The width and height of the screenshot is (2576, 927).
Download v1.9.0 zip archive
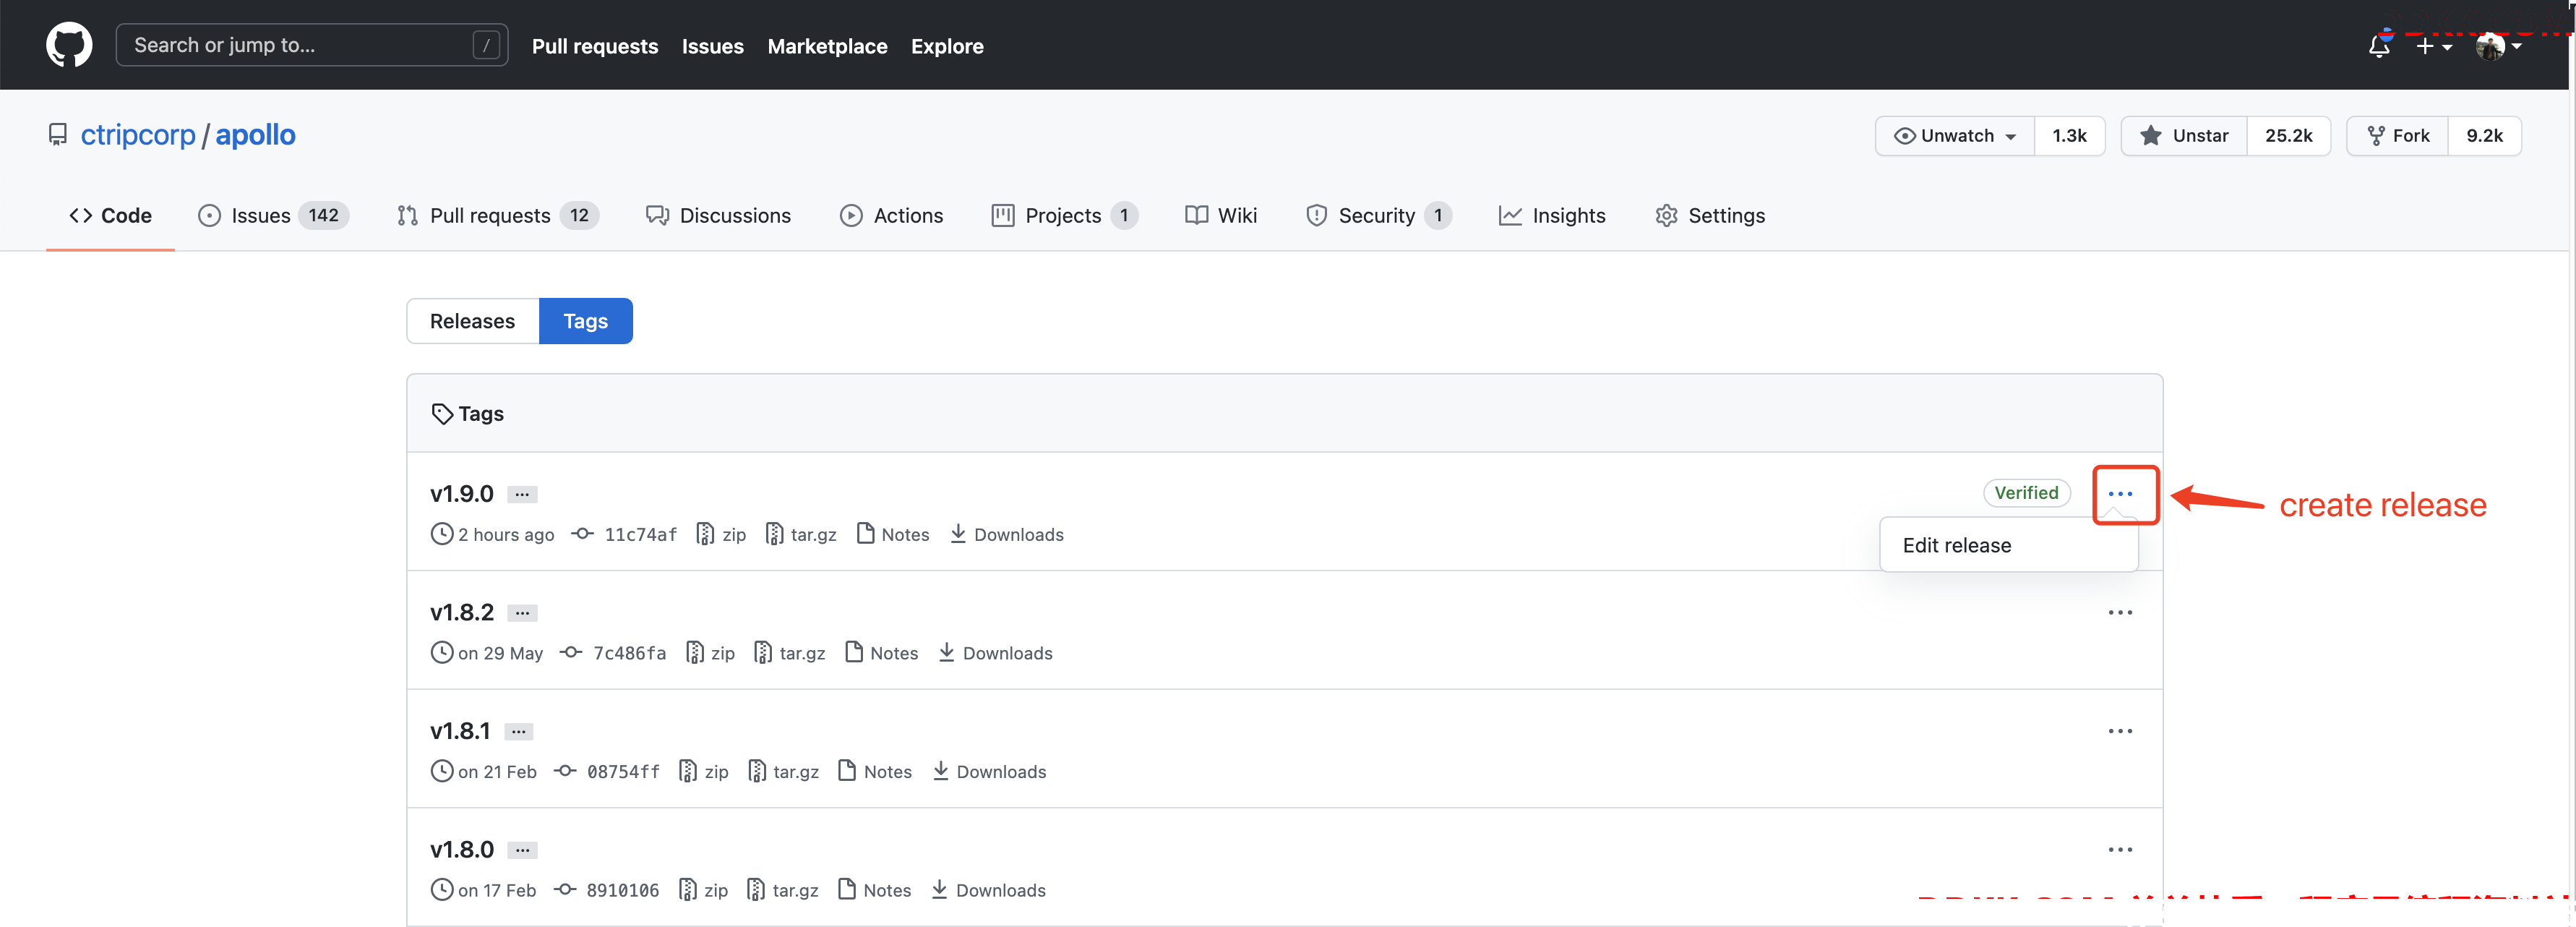721,535
